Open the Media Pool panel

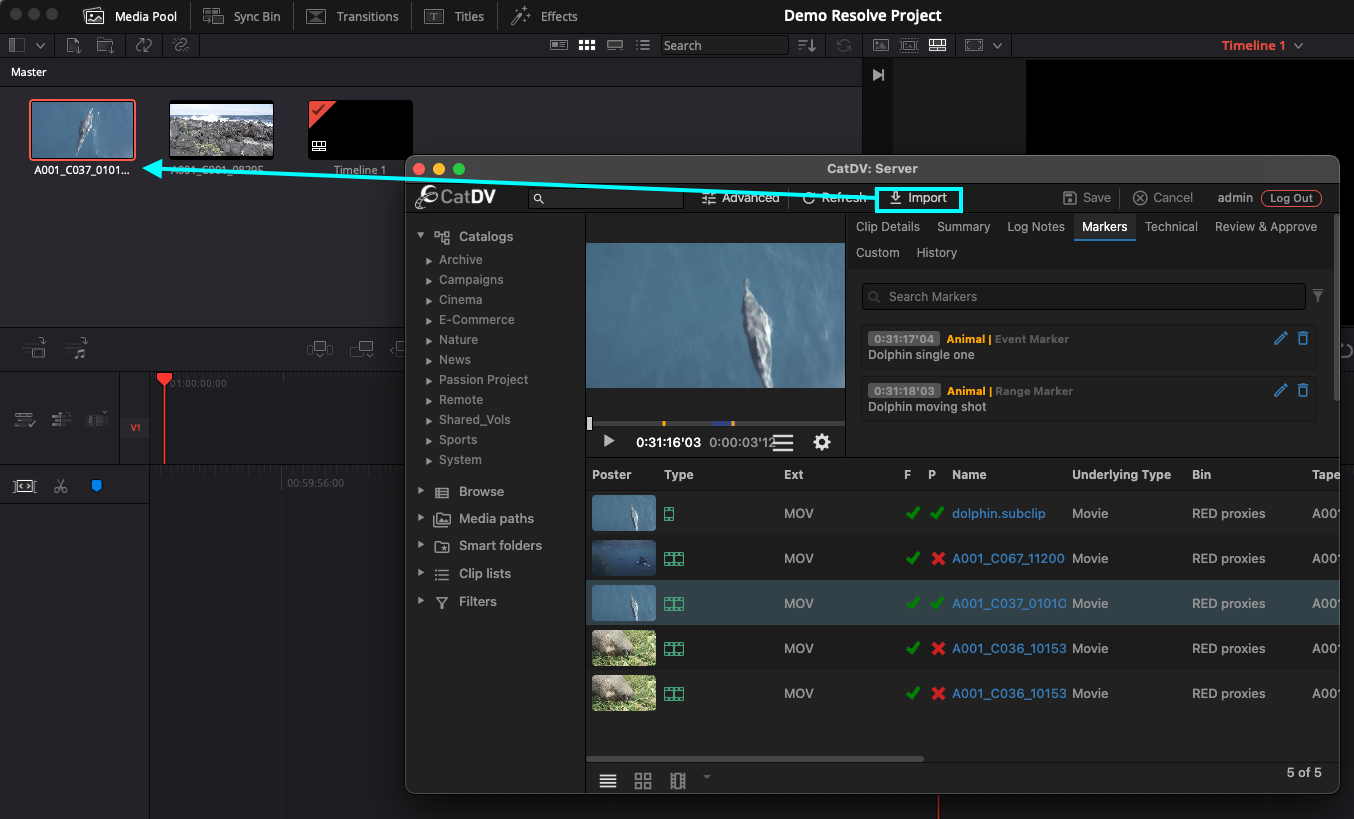coord(130,16)
